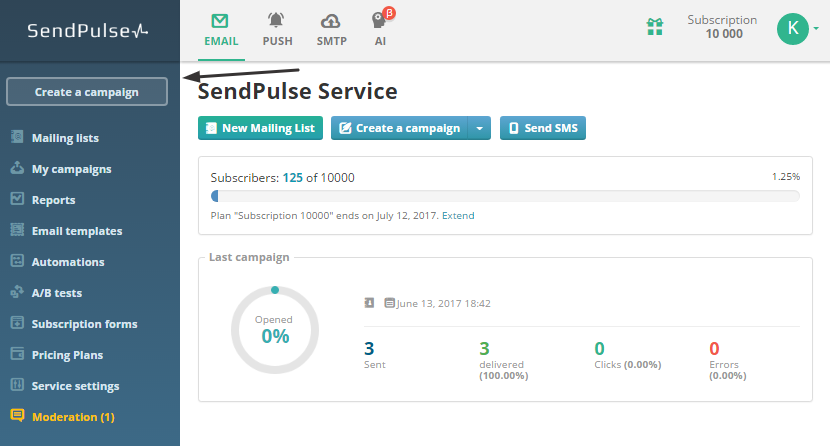
Task: Switch to the SMTP tab
Action: point(331,30)
